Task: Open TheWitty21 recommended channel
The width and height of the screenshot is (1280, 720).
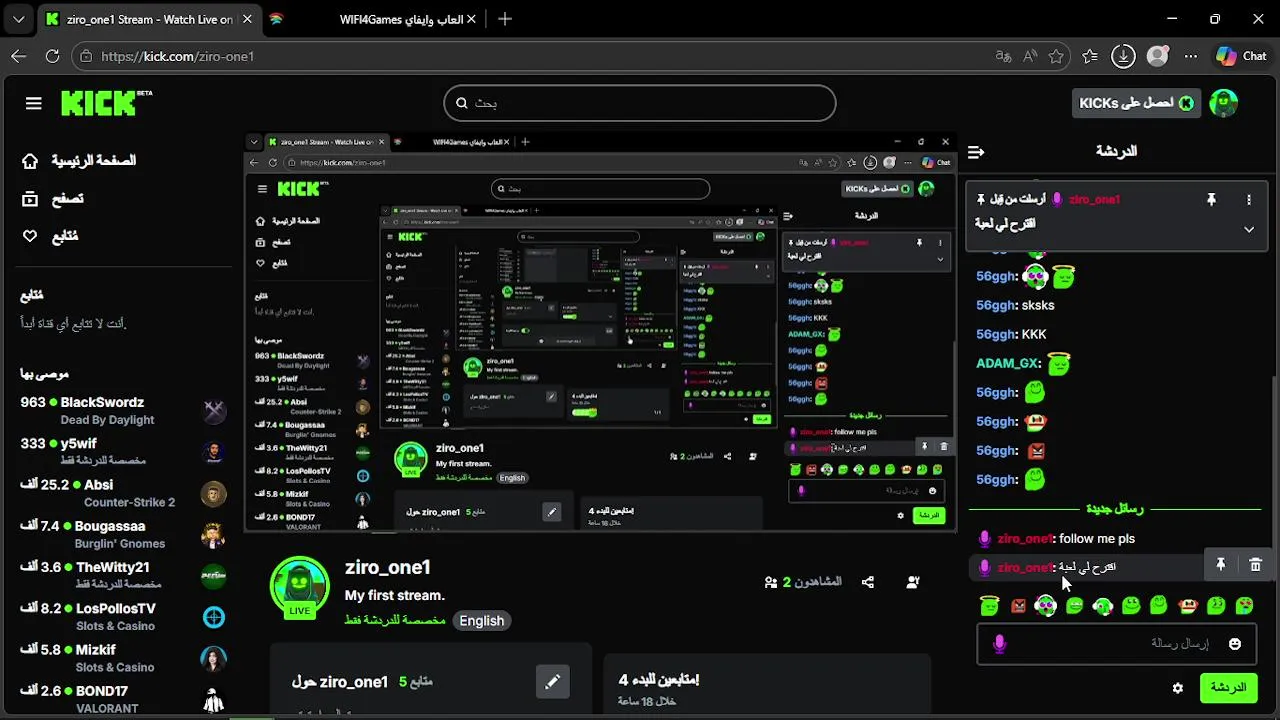Action: click(122, 575)
